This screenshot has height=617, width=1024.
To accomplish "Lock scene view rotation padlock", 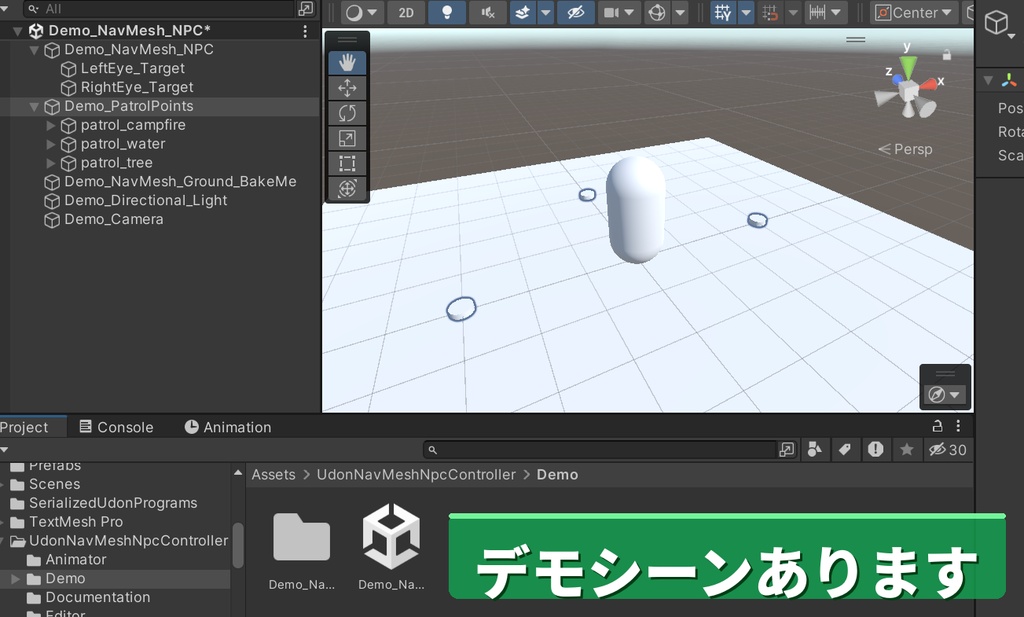I will [946, 55].
